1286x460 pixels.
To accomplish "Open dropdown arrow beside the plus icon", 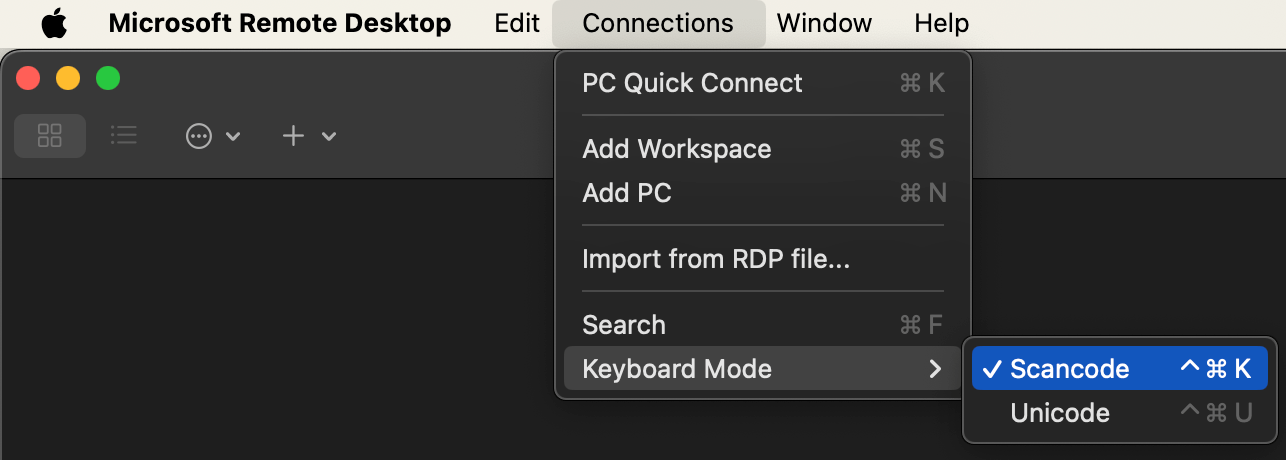I will [328, 136].
